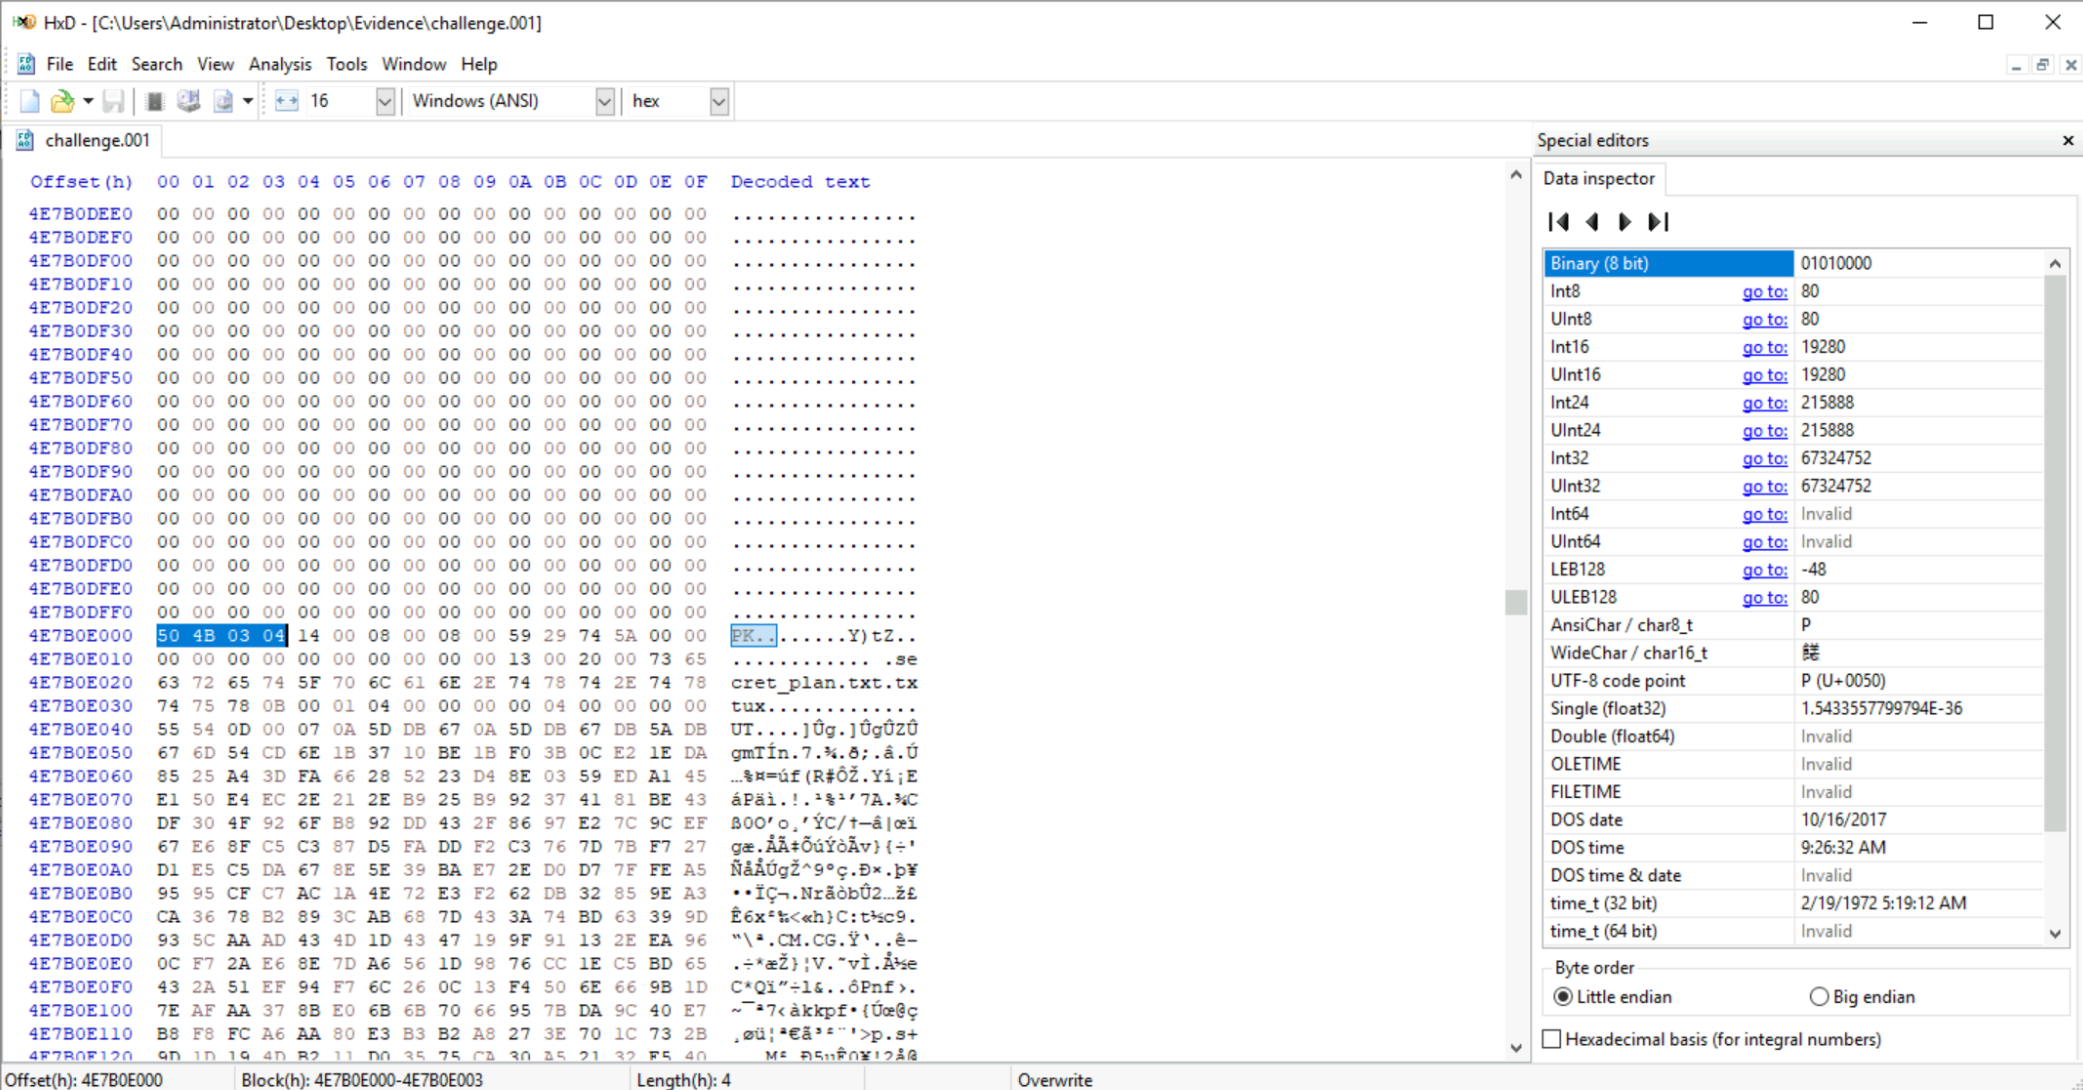
Task: Select Little endian byte order
Action: (x=1563, y=997)
